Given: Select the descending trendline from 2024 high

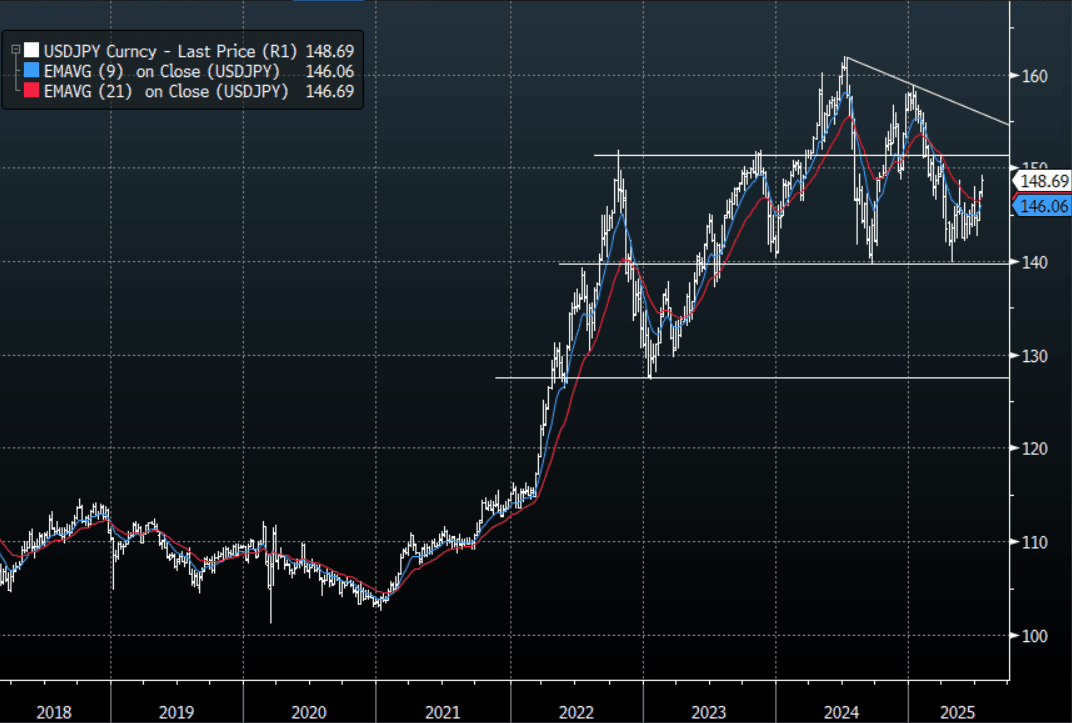Looking at the screenshot, I should coord(930,92).
